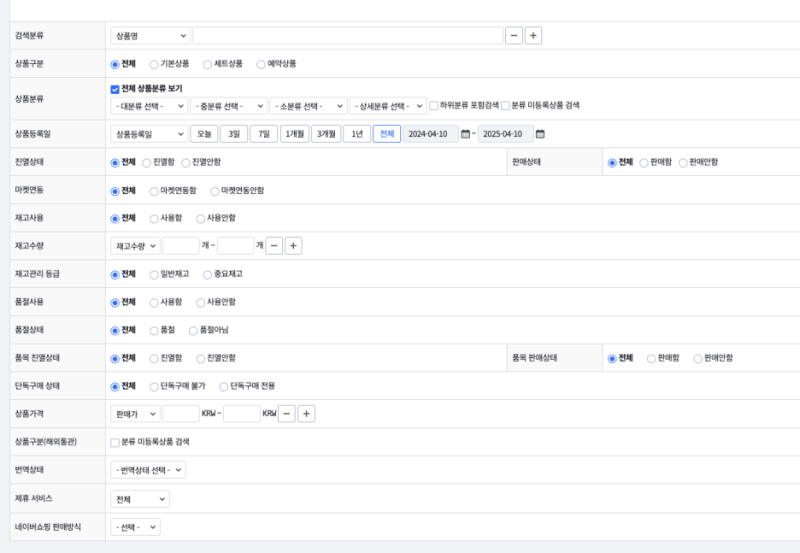The image size is (800, 553).
Task: Select the 세트상품 radio button
Action: 207,63
